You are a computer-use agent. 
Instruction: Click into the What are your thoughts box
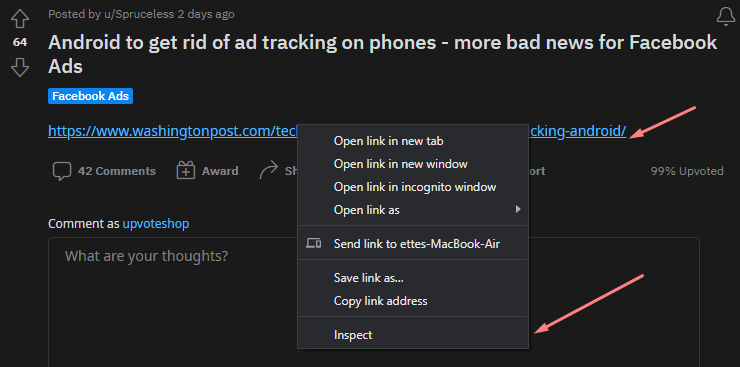(173, 302)
